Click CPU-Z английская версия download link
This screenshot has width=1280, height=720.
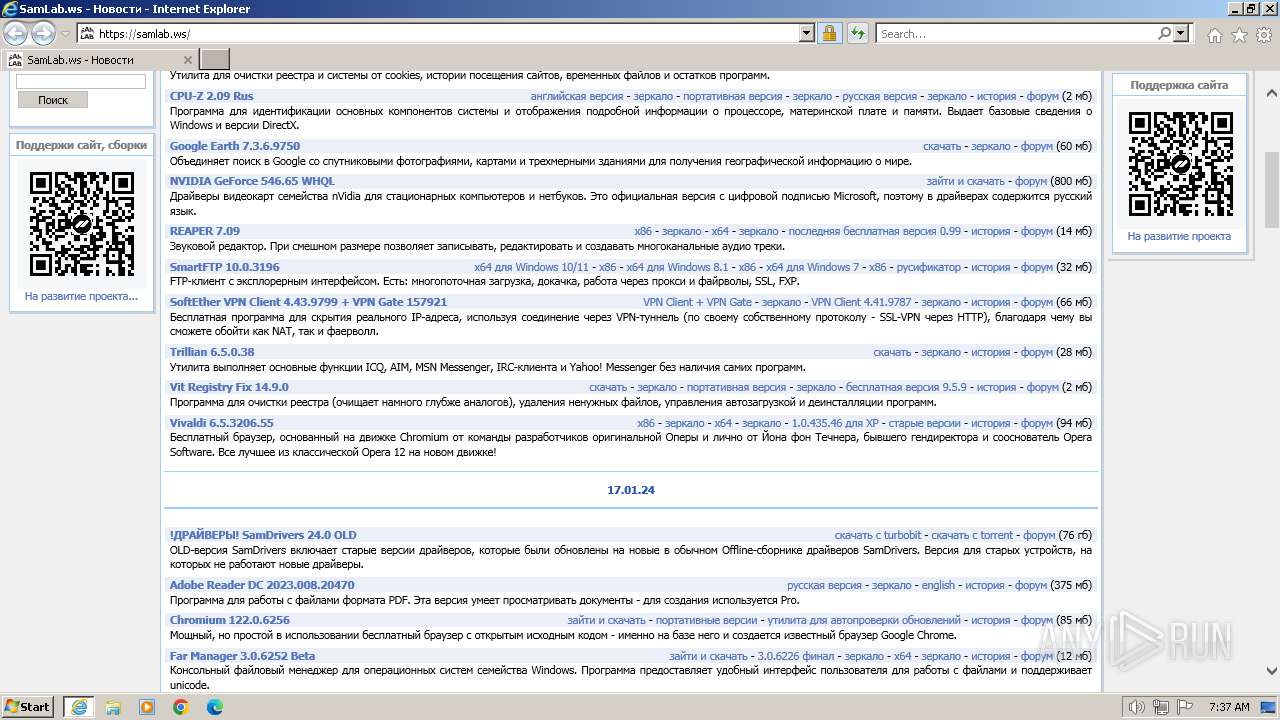pos(577,96)
